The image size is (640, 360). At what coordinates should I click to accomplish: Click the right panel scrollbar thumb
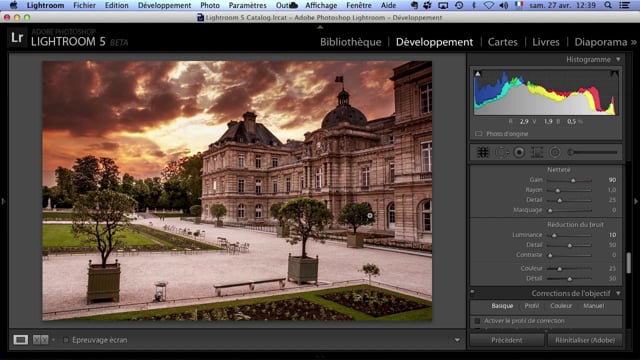click(x=629, y=263)
